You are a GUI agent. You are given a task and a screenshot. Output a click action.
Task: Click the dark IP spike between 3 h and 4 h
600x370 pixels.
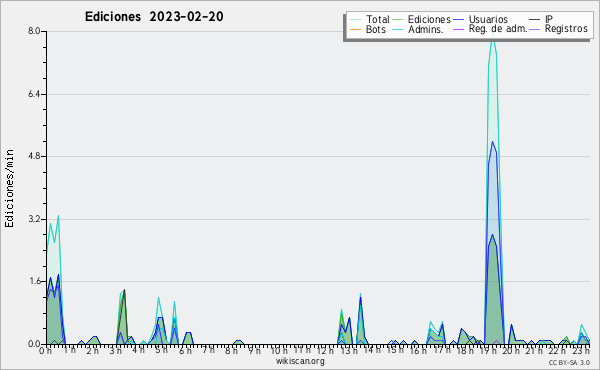[124, 290]
